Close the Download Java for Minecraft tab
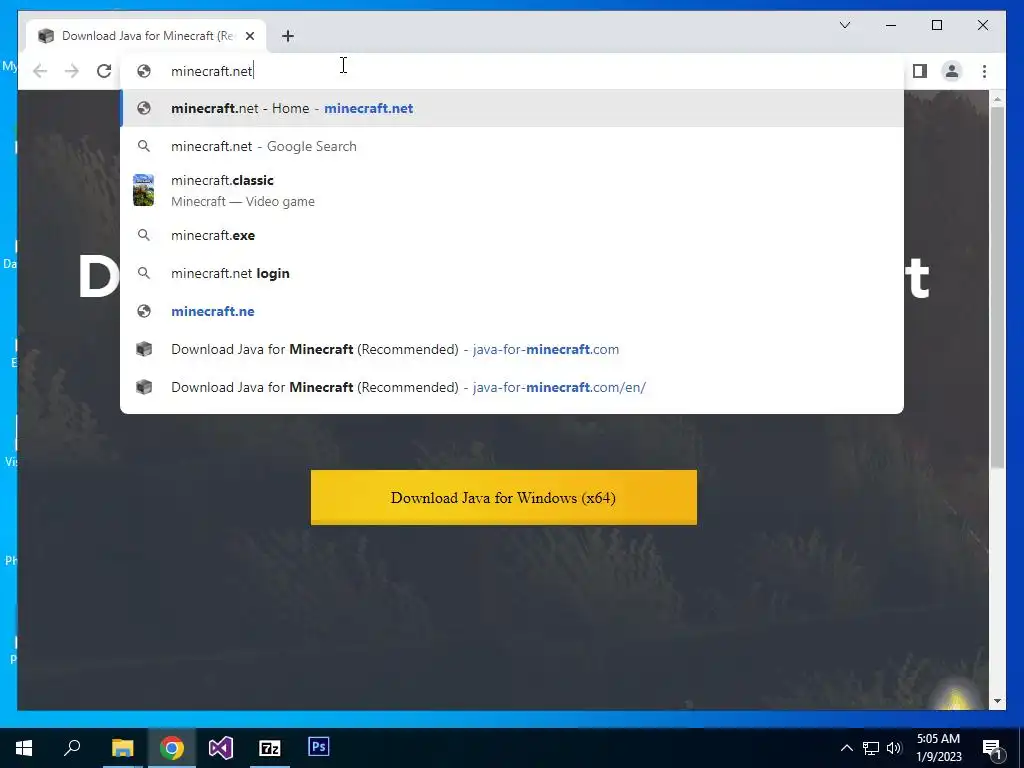 249,36
